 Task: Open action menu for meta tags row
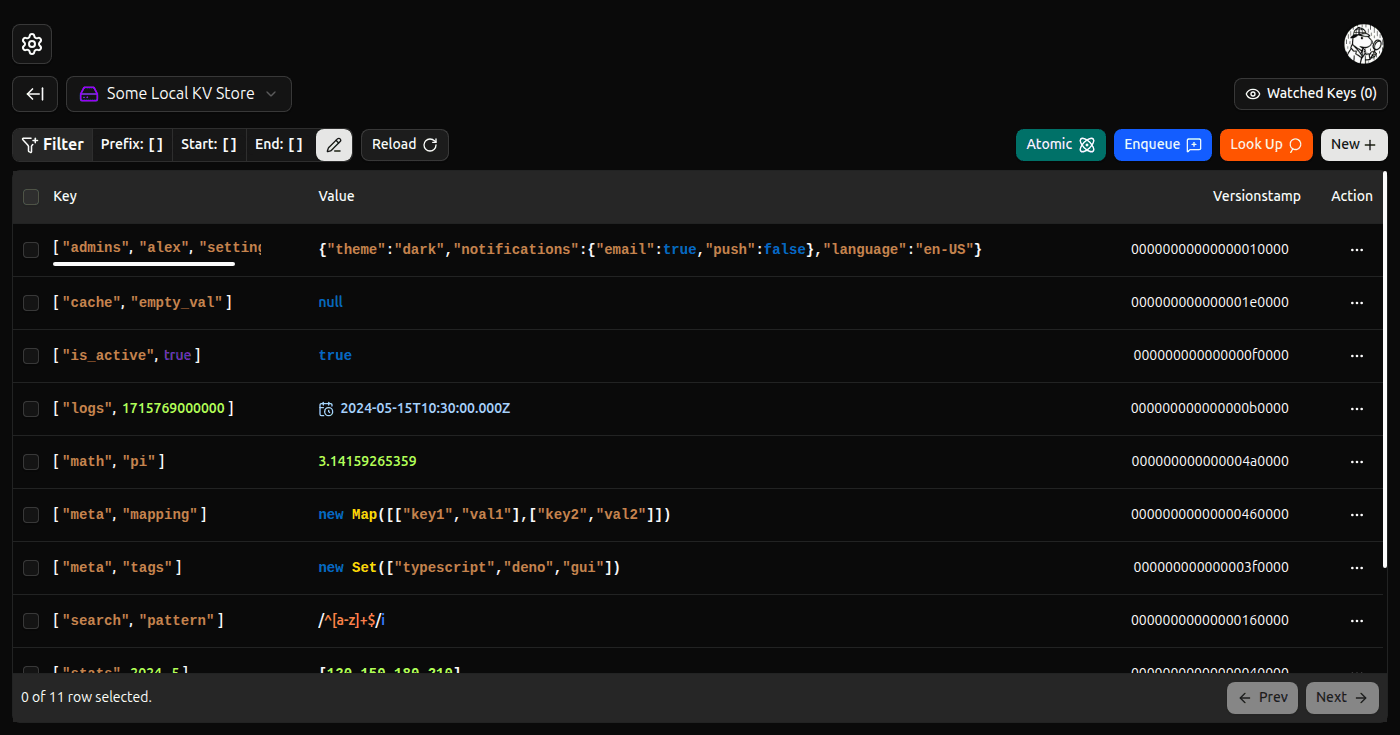1357,568
